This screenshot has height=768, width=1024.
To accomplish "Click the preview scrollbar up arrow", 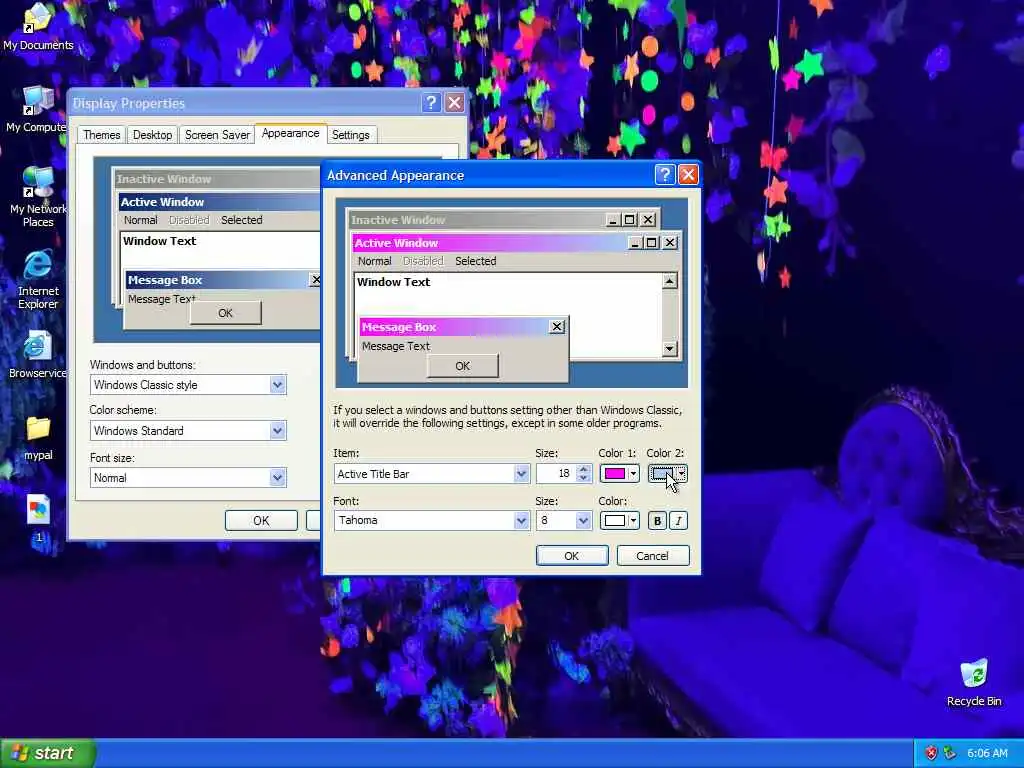I will 669,281.
